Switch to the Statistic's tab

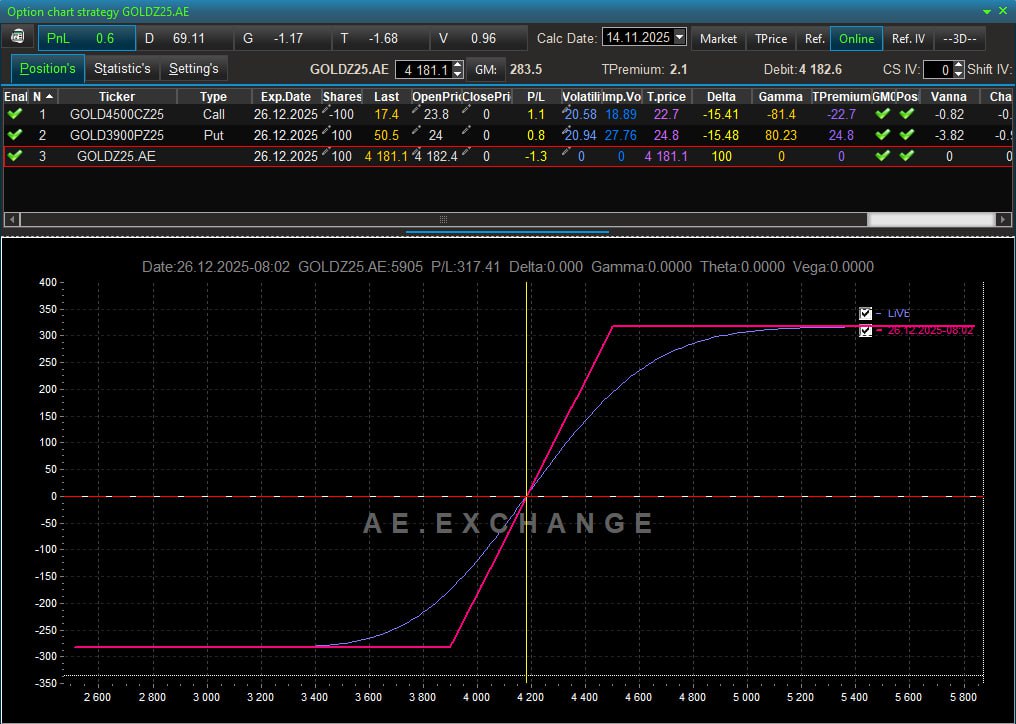pos(122,68)
